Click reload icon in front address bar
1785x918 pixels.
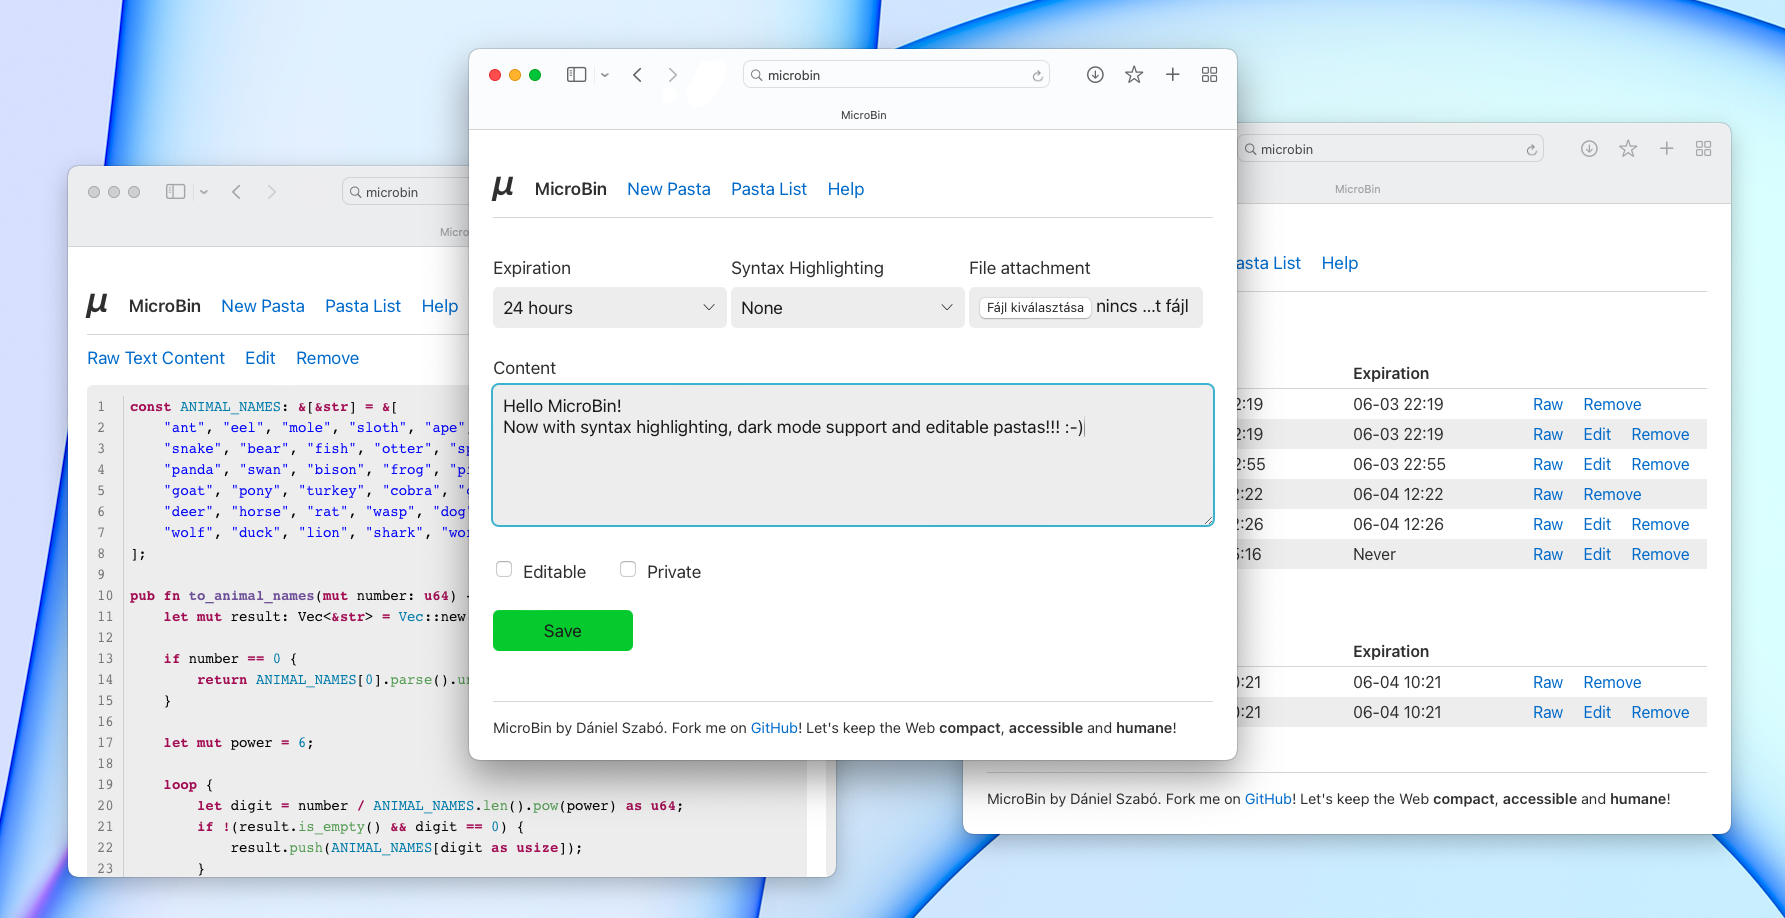coord(1037,75)
